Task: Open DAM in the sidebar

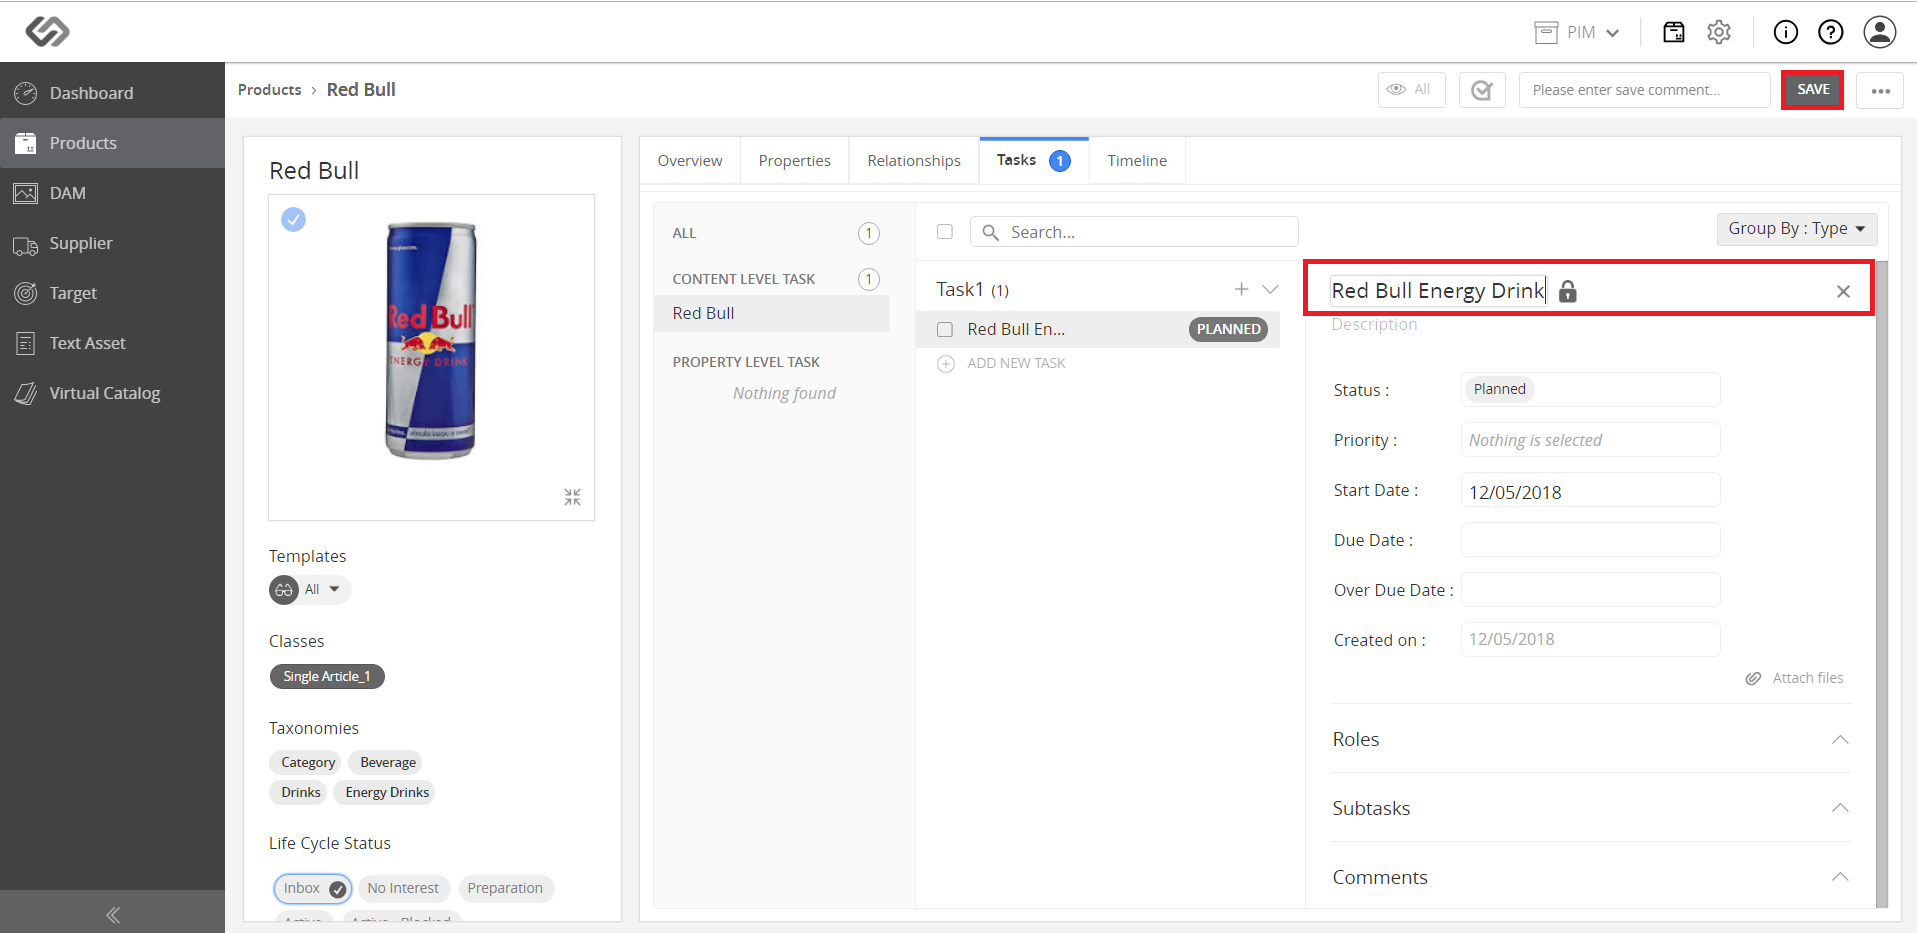Action: click(x=112, y=193)
